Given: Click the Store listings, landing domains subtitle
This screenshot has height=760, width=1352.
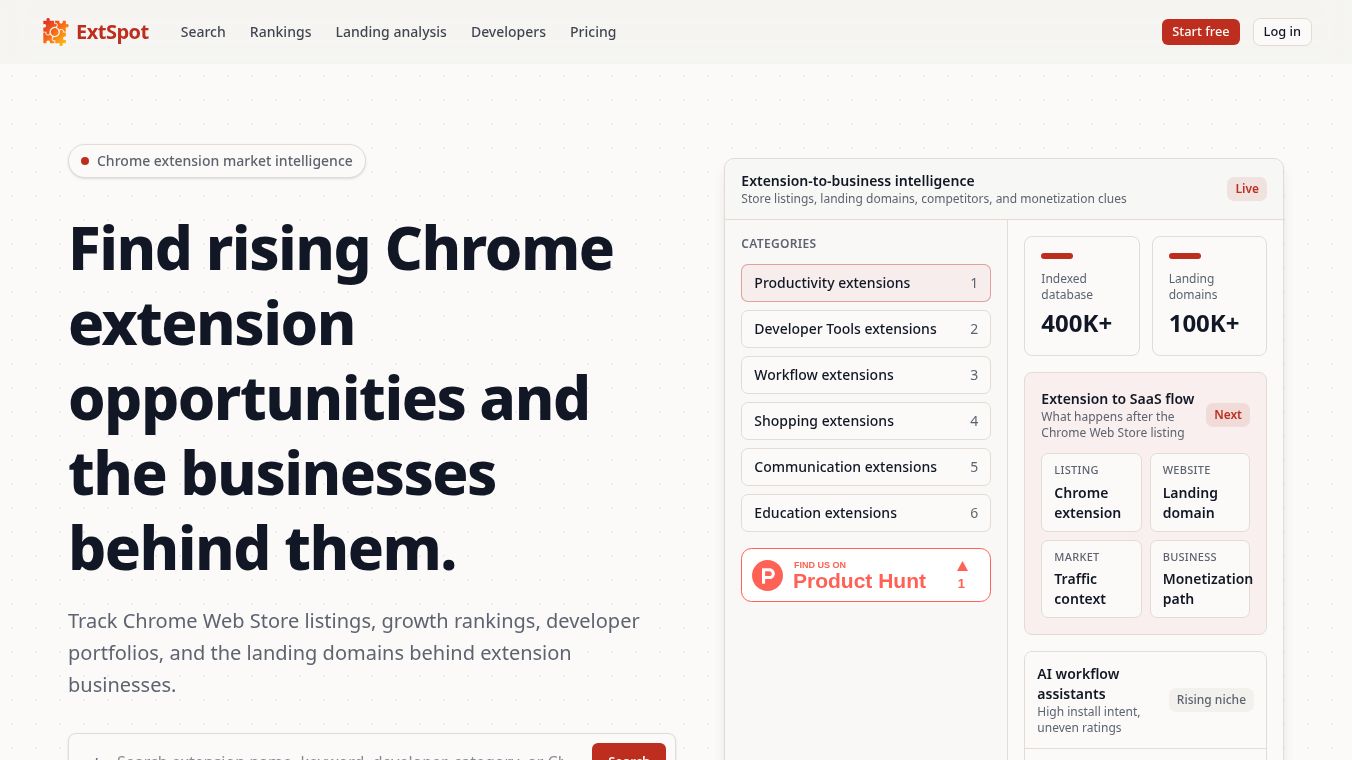Looking at the screenshot, I should (934, 199).
